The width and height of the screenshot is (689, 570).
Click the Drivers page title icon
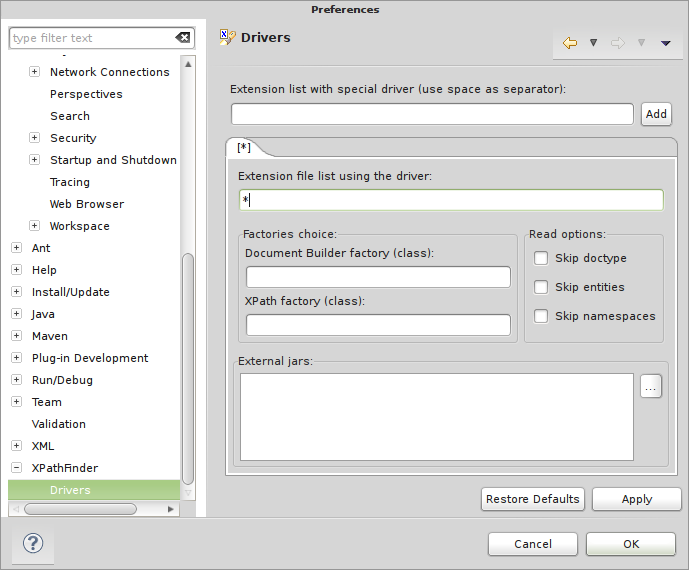pos(227,37)
